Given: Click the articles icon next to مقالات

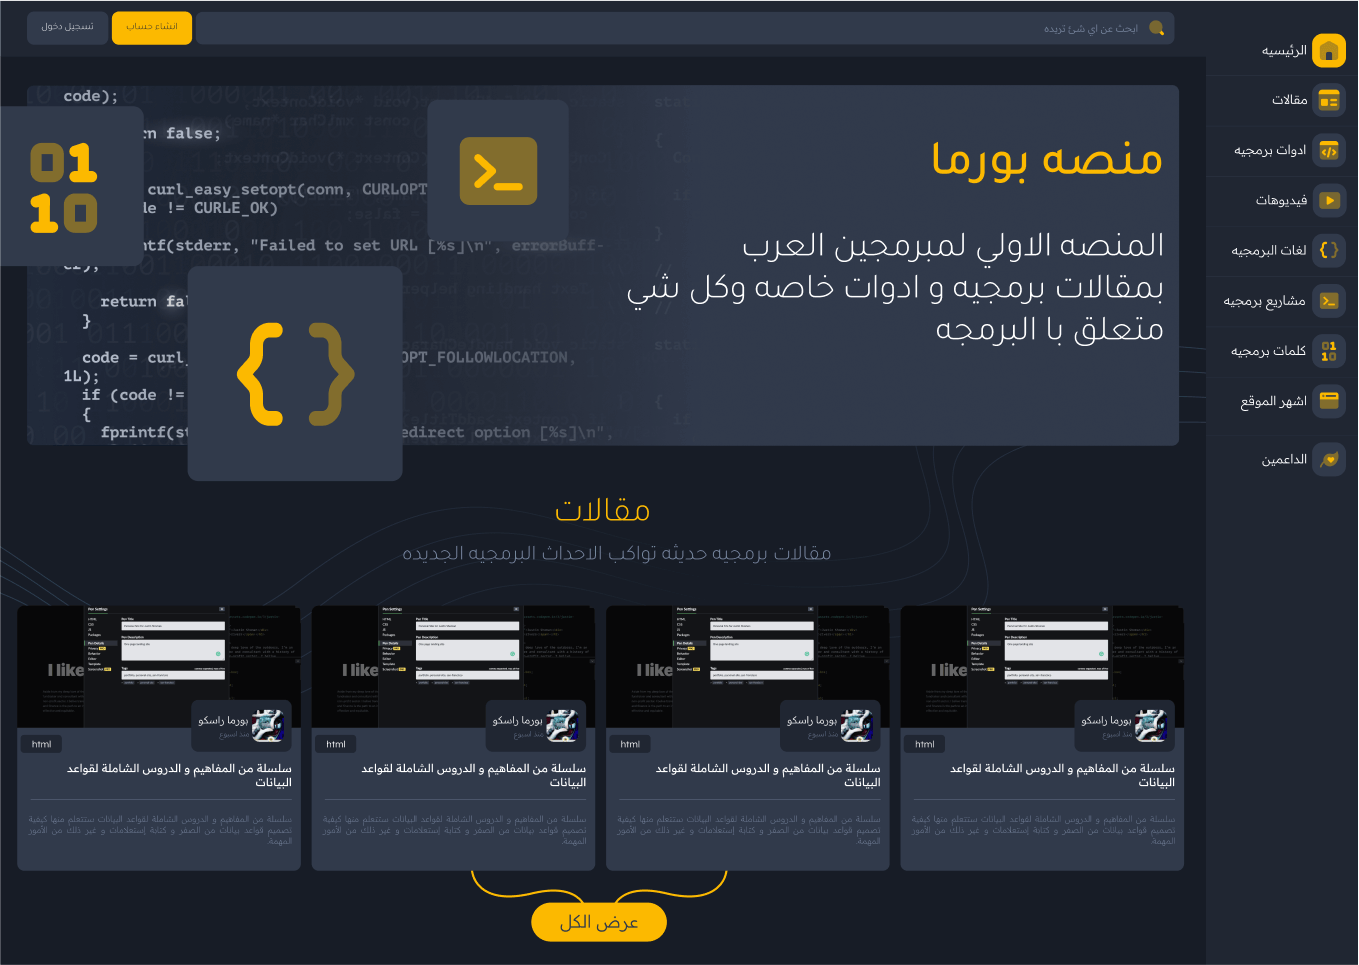Looking at the screenshot, I should point(1329,100).
